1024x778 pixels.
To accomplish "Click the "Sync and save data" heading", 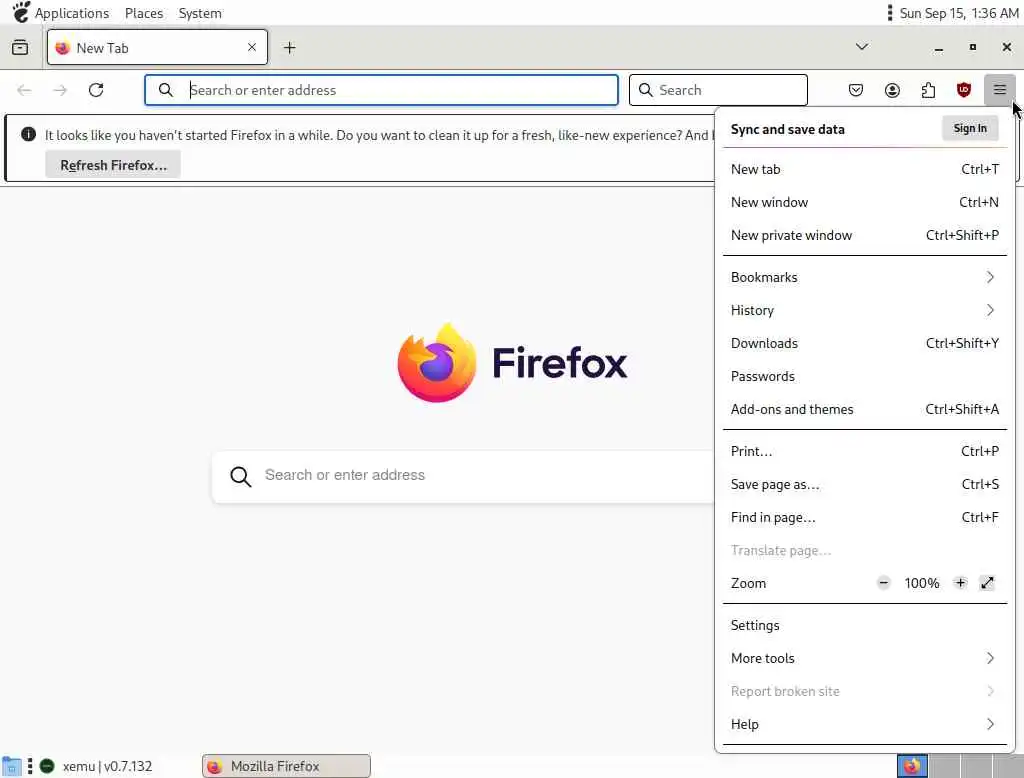I will coord(788,129).
